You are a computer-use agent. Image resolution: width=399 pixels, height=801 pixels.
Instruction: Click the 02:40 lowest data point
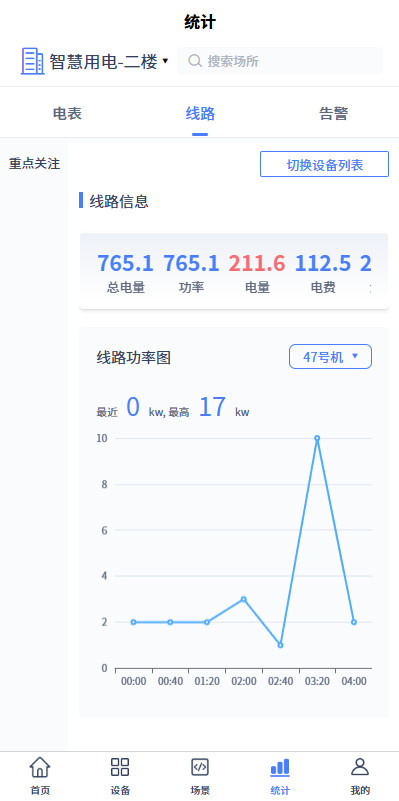click(280, 645)
